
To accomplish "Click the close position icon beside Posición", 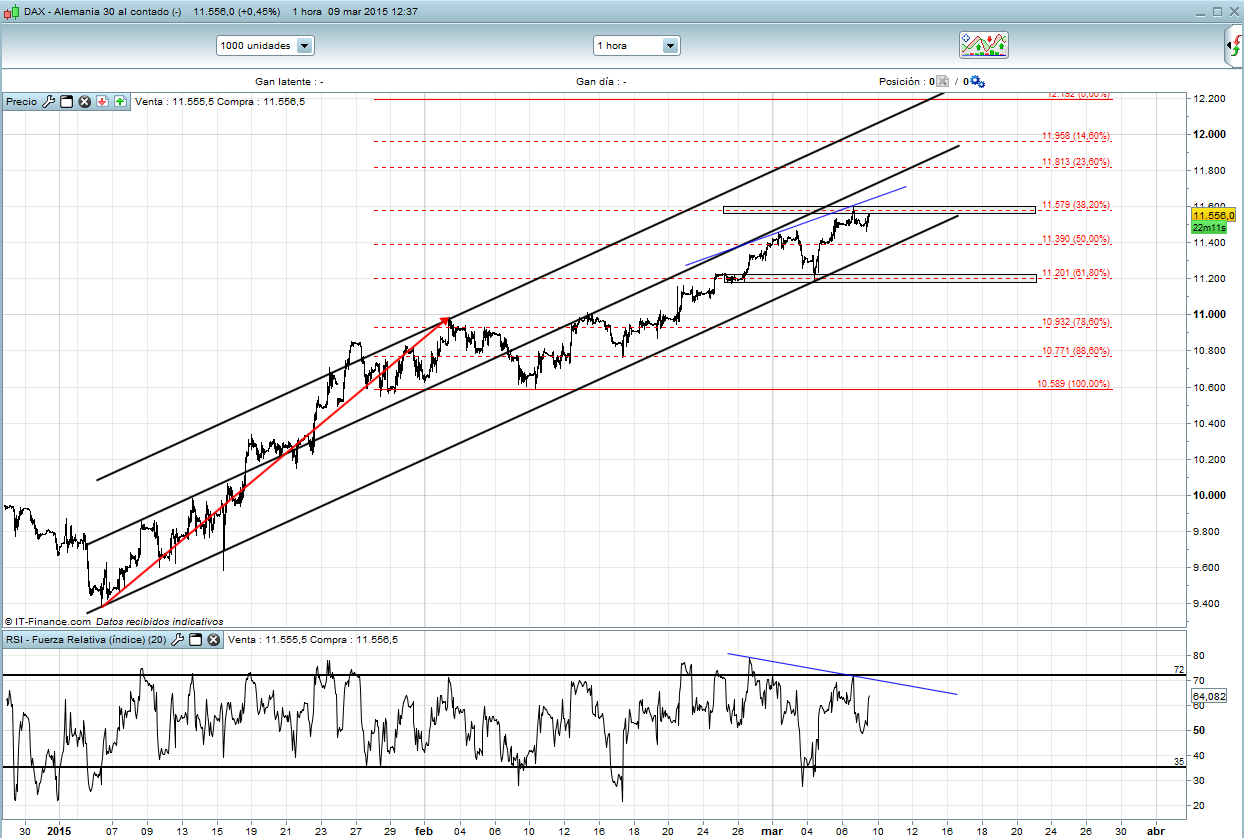I will pyautogui.click(x=943, y=82).
